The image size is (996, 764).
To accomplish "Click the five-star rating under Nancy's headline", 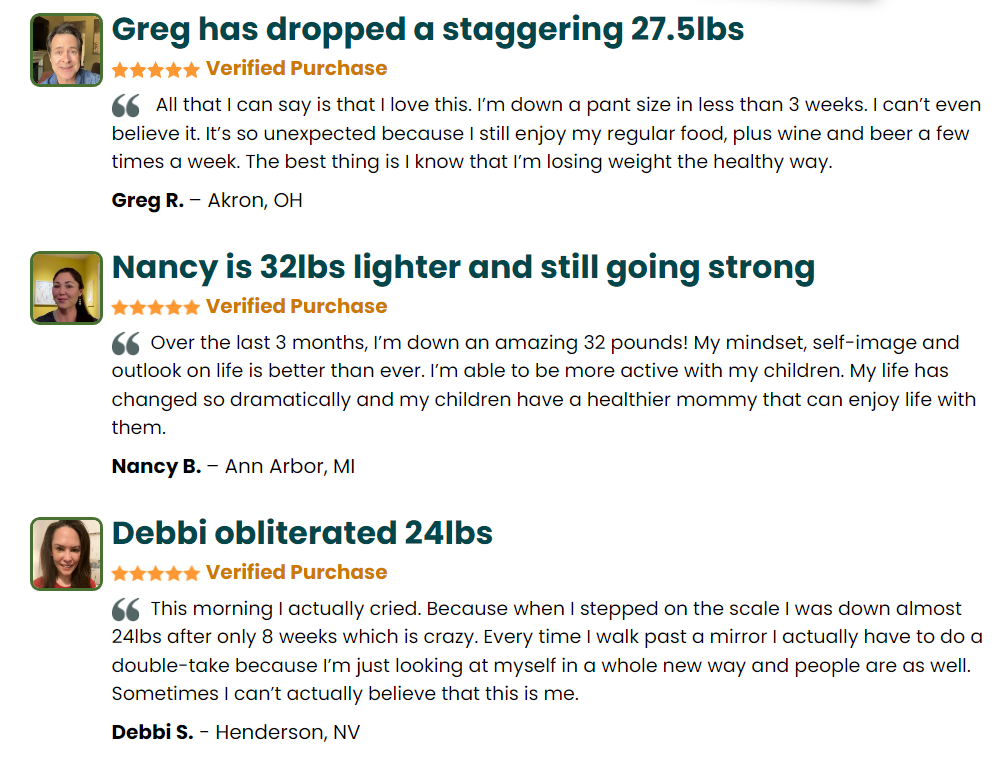I will point(156,308).
